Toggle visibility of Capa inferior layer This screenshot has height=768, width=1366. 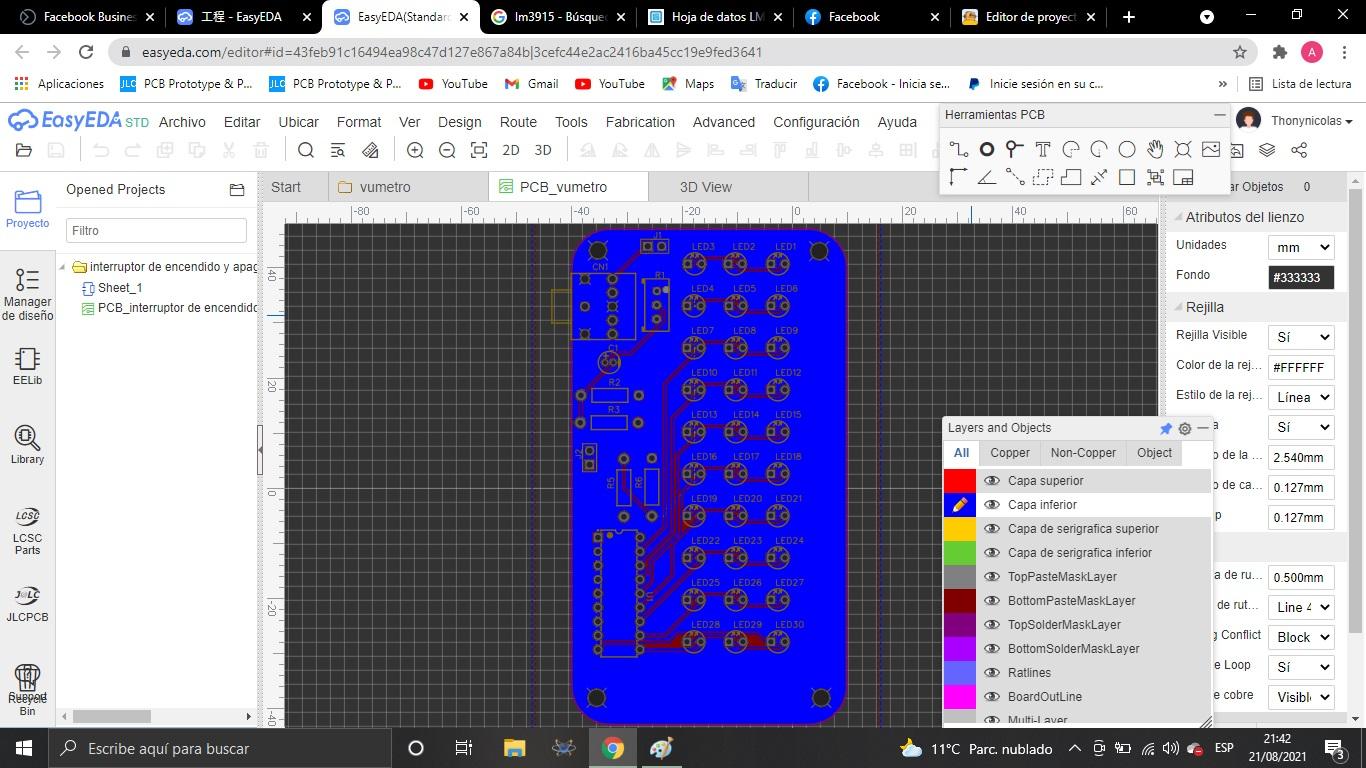pos(992,505)
